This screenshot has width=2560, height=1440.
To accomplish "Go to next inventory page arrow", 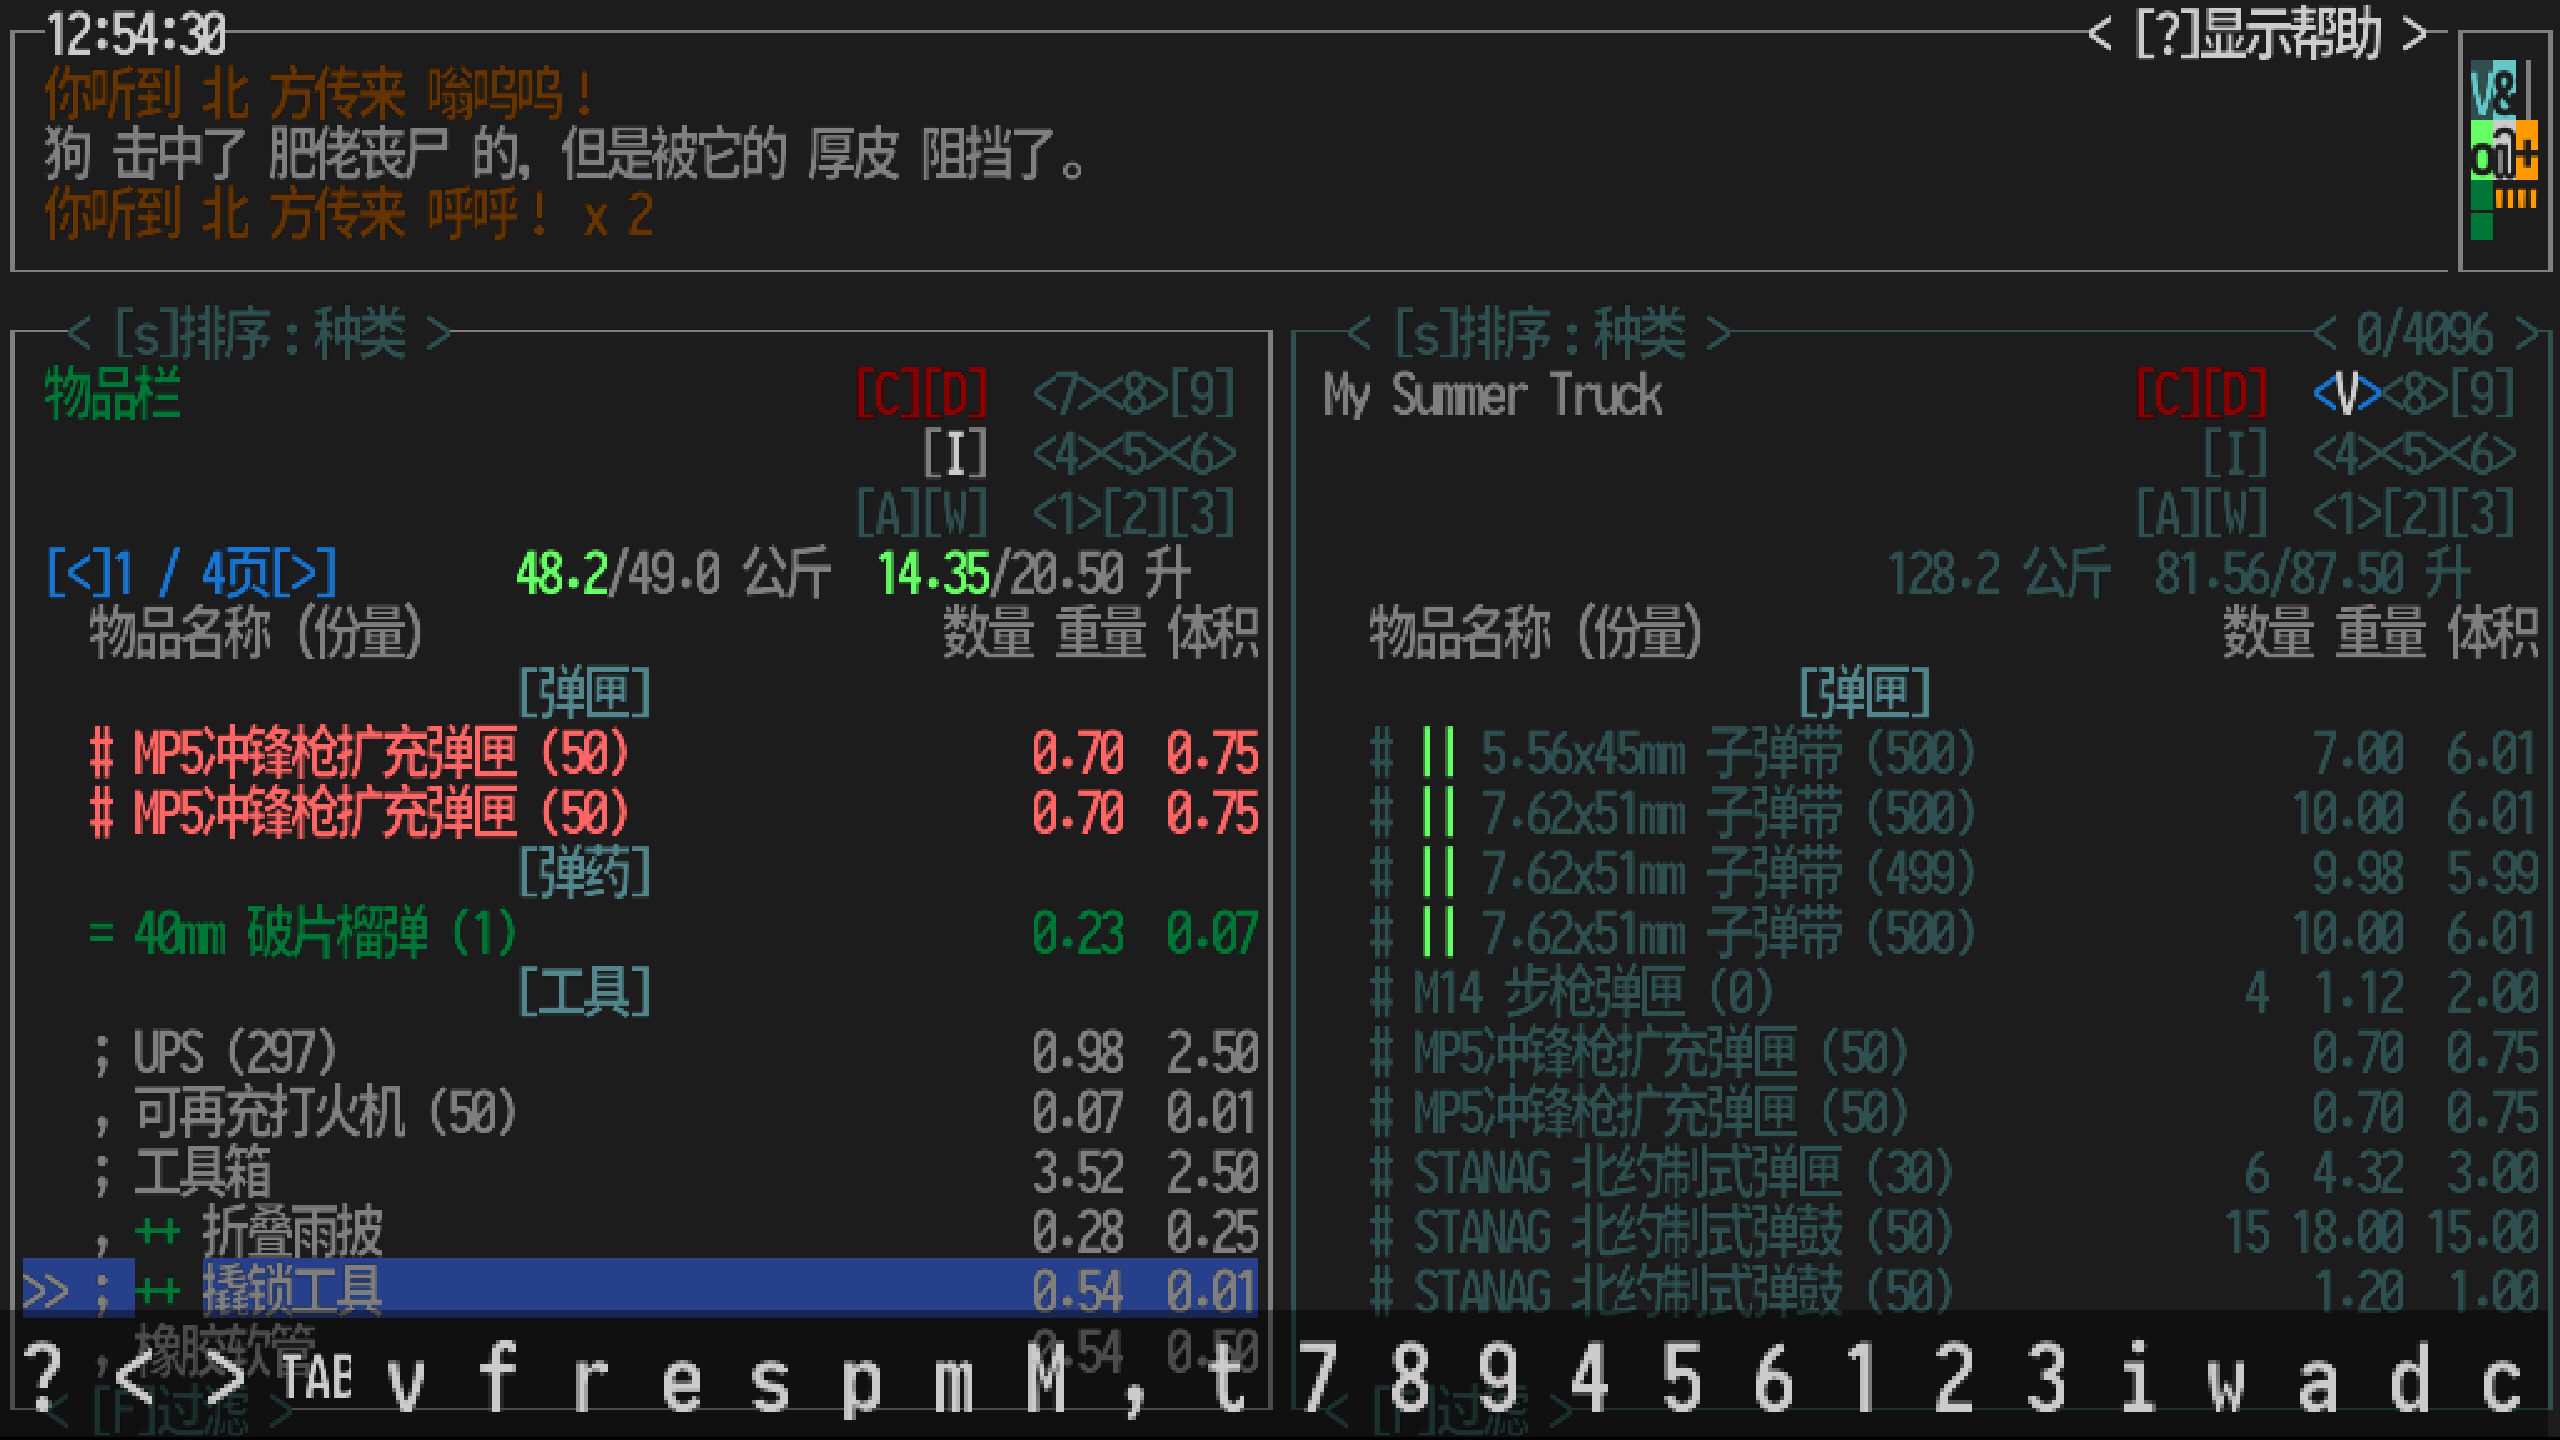I will tap(303, 573).
